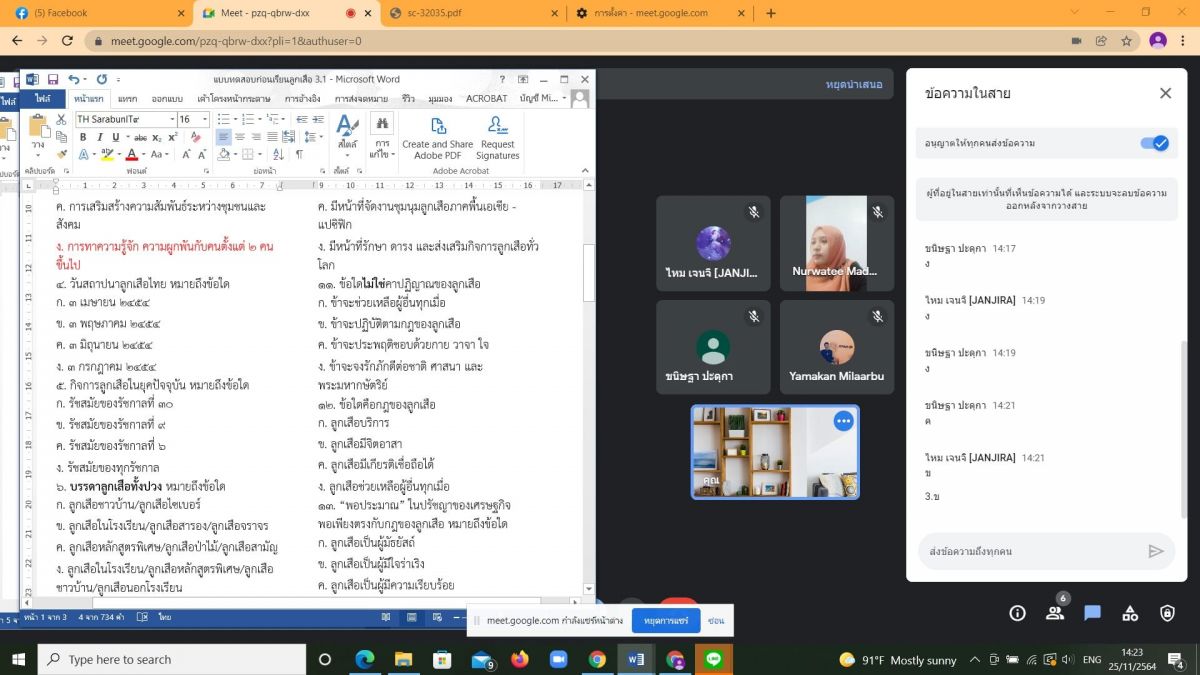Viewport: 1200px width, 675px height.
Task: Click Create and Share Adobe PDF icon
Action: 437,137
